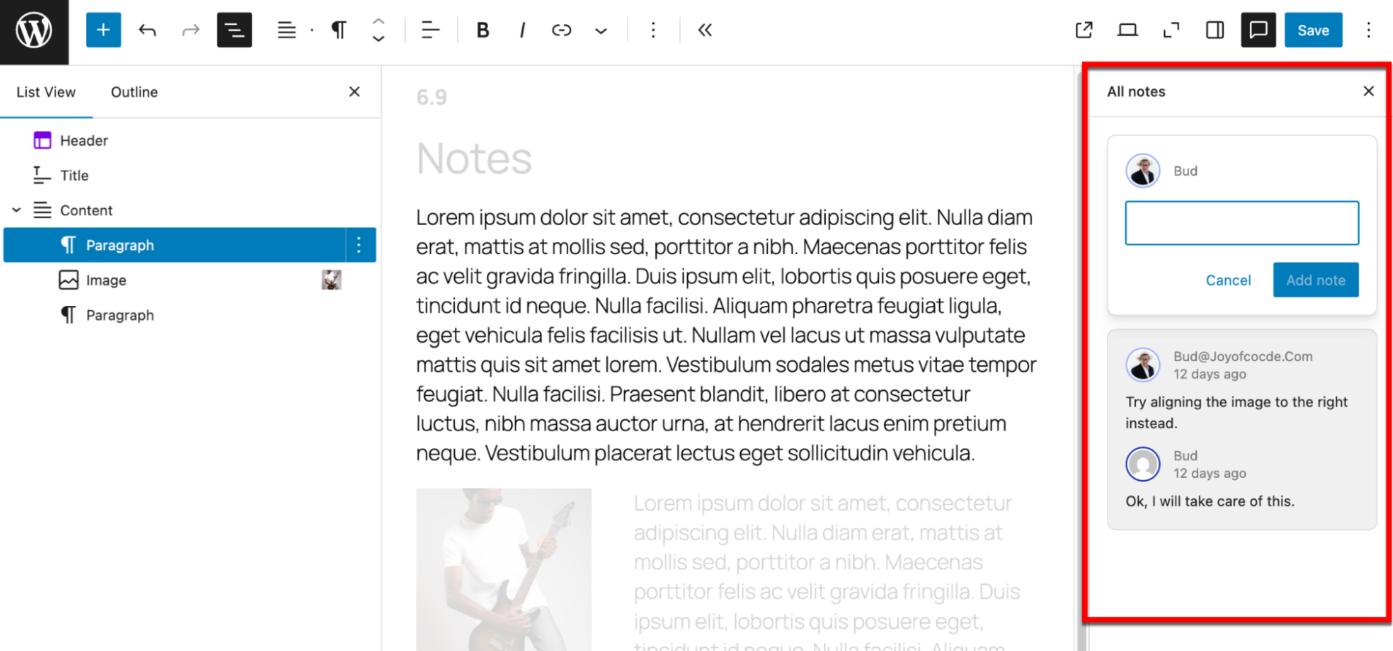
Task: Open the block inserter plus button
Action: [x=103, y=30]
